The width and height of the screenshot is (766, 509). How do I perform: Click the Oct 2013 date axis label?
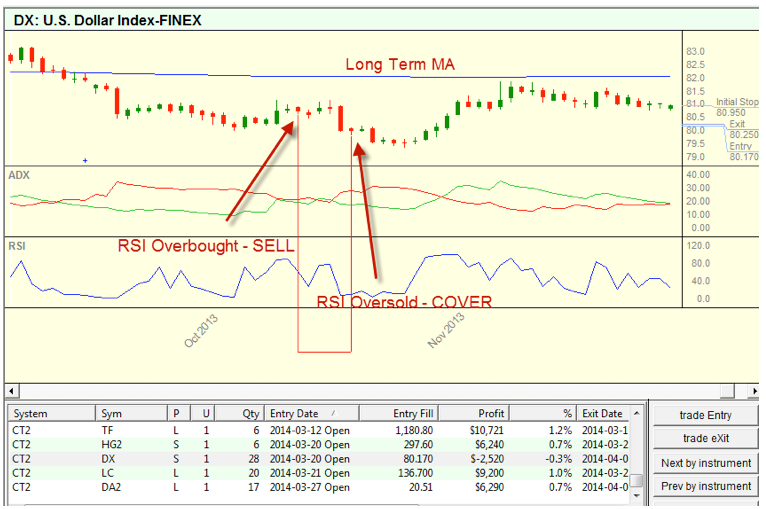(x=201, y=331)
